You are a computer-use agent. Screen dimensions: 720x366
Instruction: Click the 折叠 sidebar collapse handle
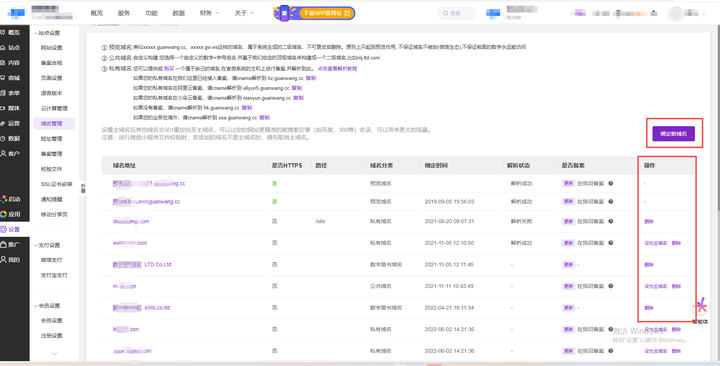(83, 188)
